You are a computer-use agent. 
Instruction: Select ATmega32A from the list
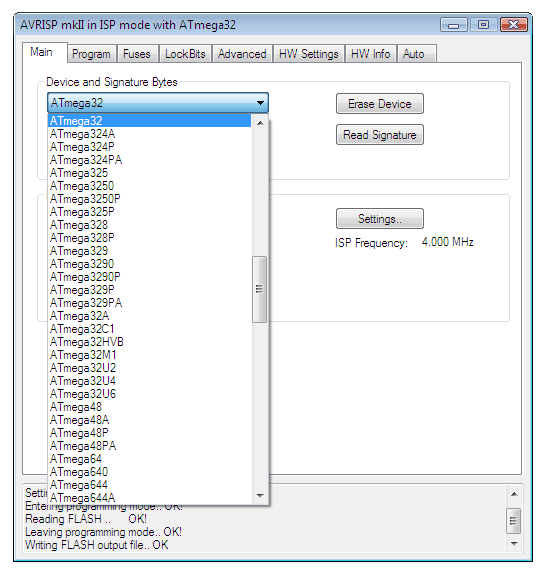click(x=149, y=316)
